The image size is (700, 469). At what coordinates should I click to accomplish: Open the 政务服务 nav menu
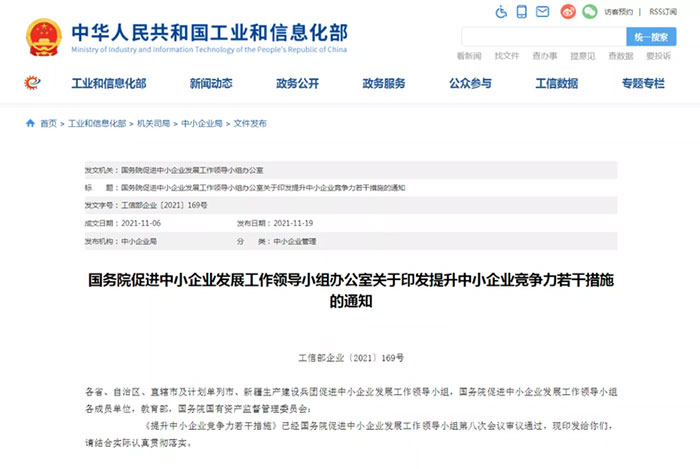384,83
